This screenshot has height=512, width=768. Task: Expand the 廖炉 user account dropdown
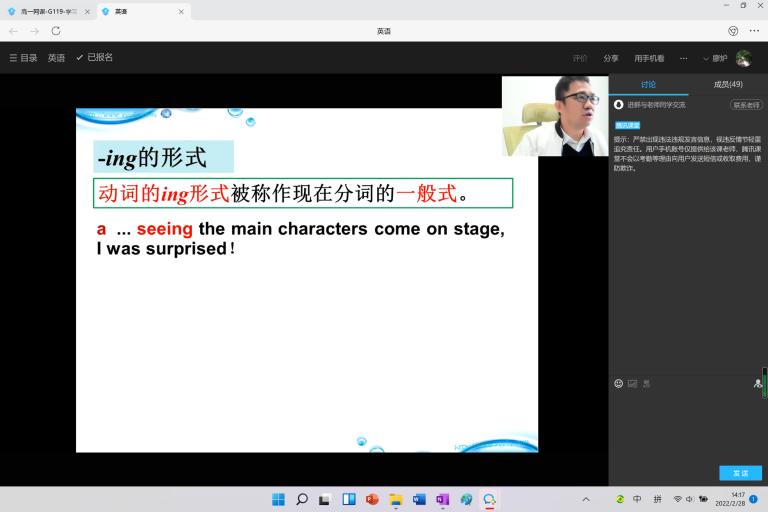pyautogui.click(x=718, y=58)
